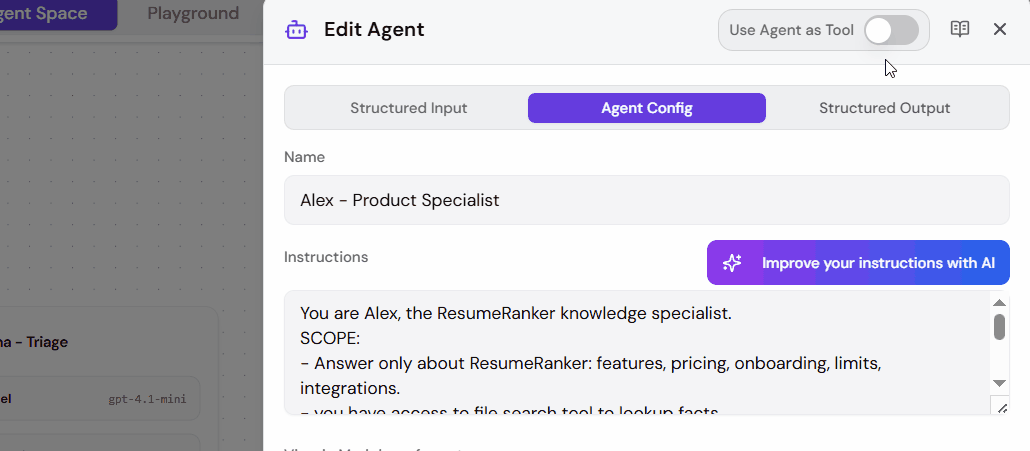The image size is (1030, 451).
Task: Switch to the Playground tab
Action: (193, 13)
